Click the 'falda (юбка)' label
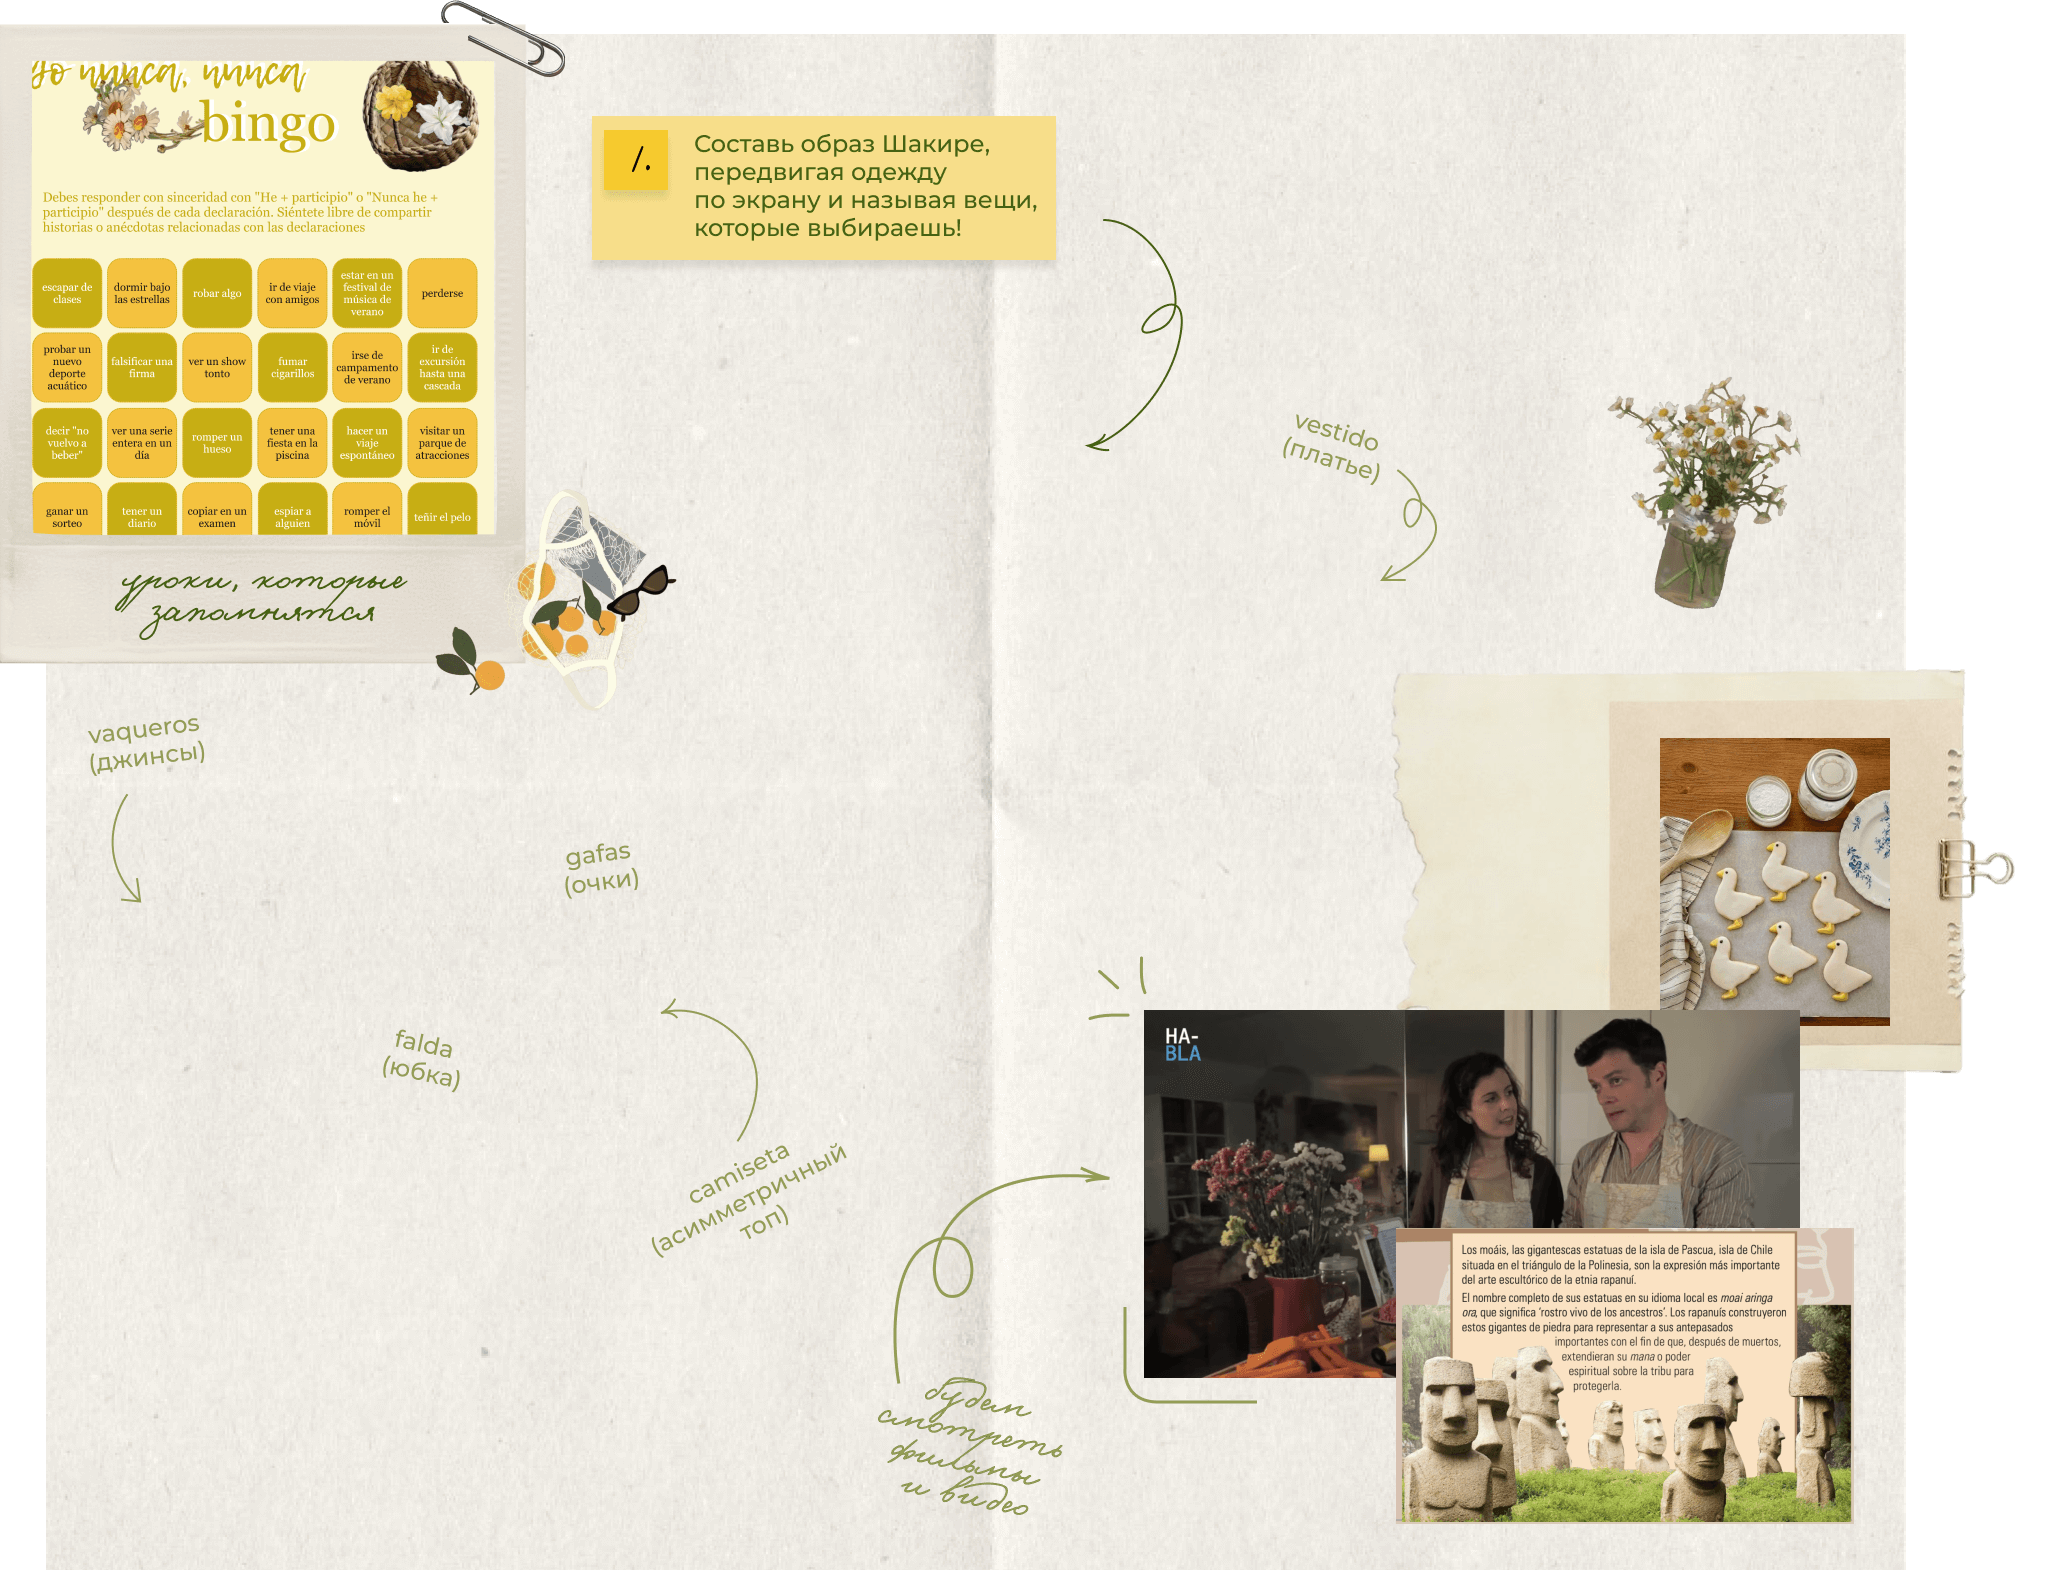The width and height of the screenshot is (2062, 1570). (423, 1059)
